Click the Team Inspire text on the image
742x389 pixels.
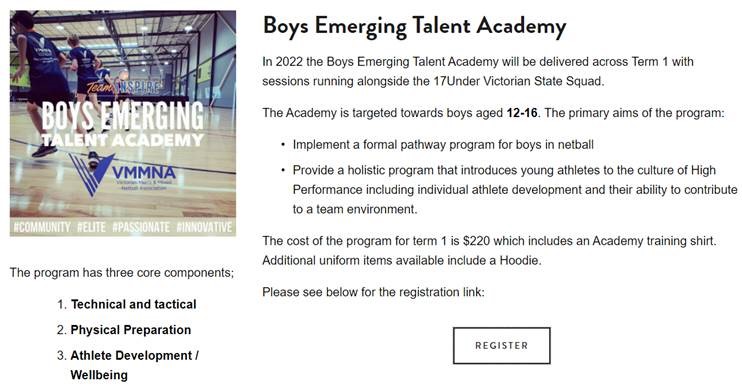coord(124,86)
